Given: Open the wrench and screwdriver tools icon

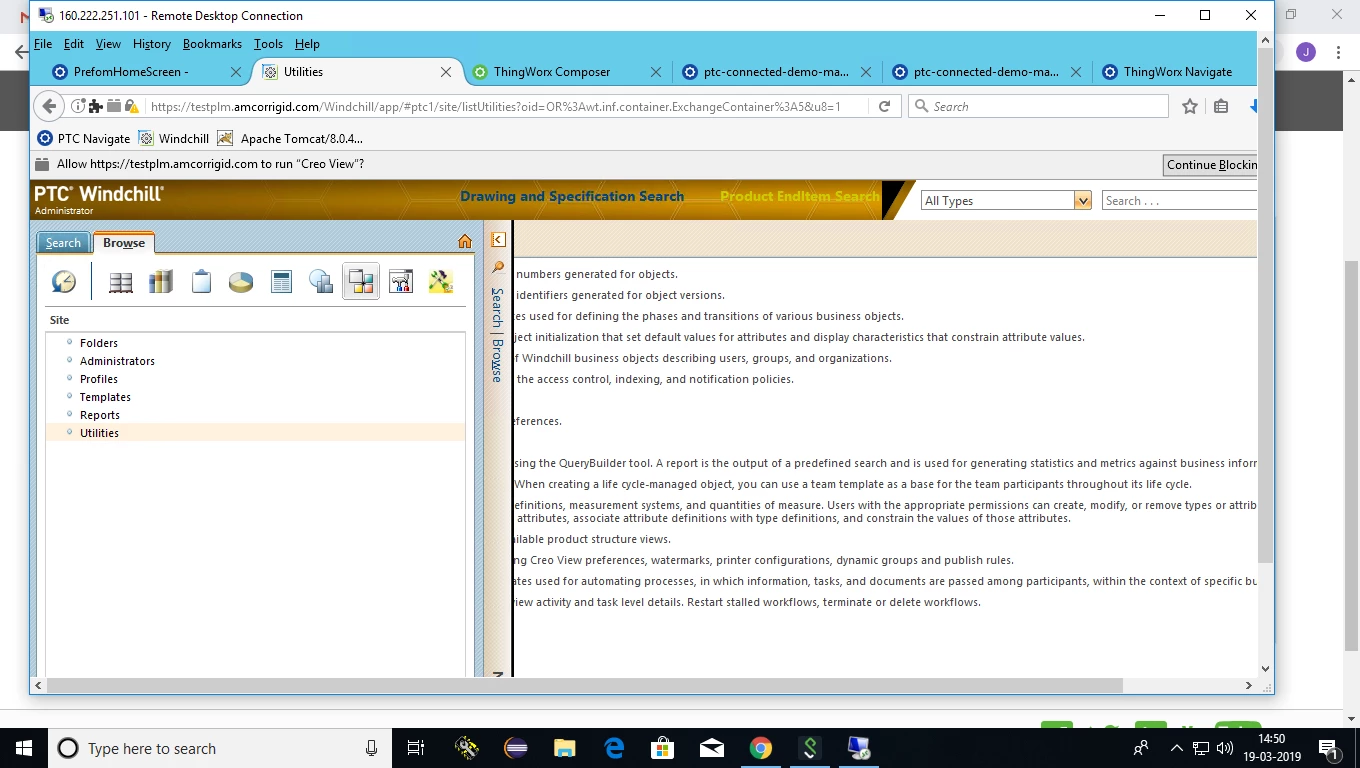Looking at the screenshot, I should pyautogui.click(x=441, y=282).
